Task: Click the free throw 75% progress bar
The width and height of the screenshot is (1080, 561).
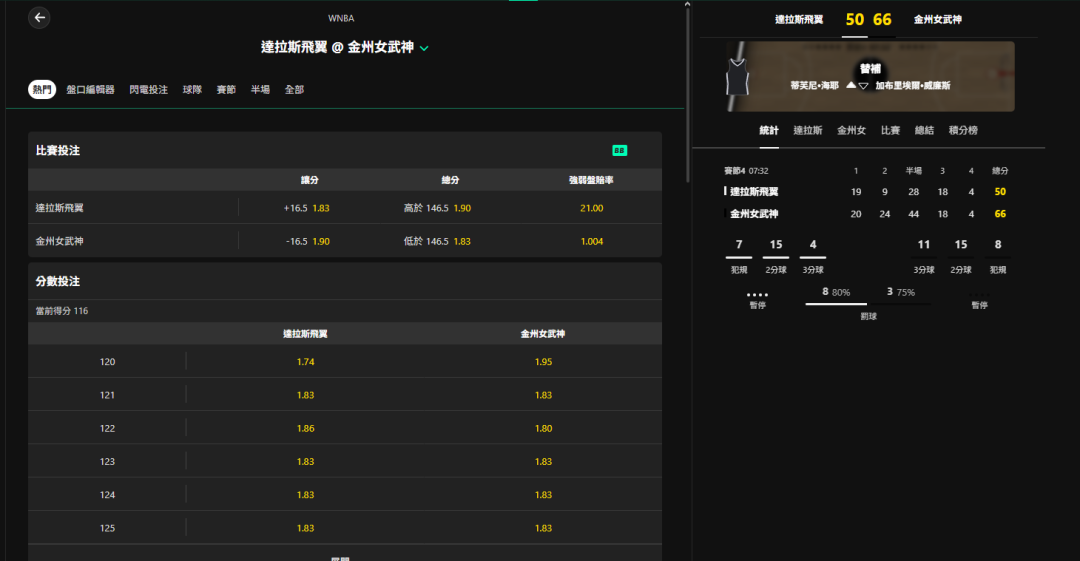Action: pyautogui.click(x=900, y=303)
